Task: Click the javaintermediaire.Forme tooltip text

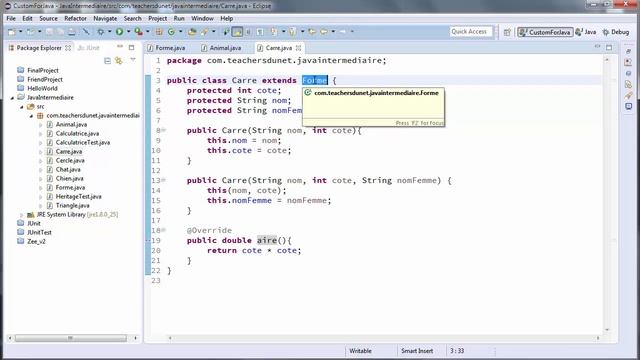Action: click(376, 93)
